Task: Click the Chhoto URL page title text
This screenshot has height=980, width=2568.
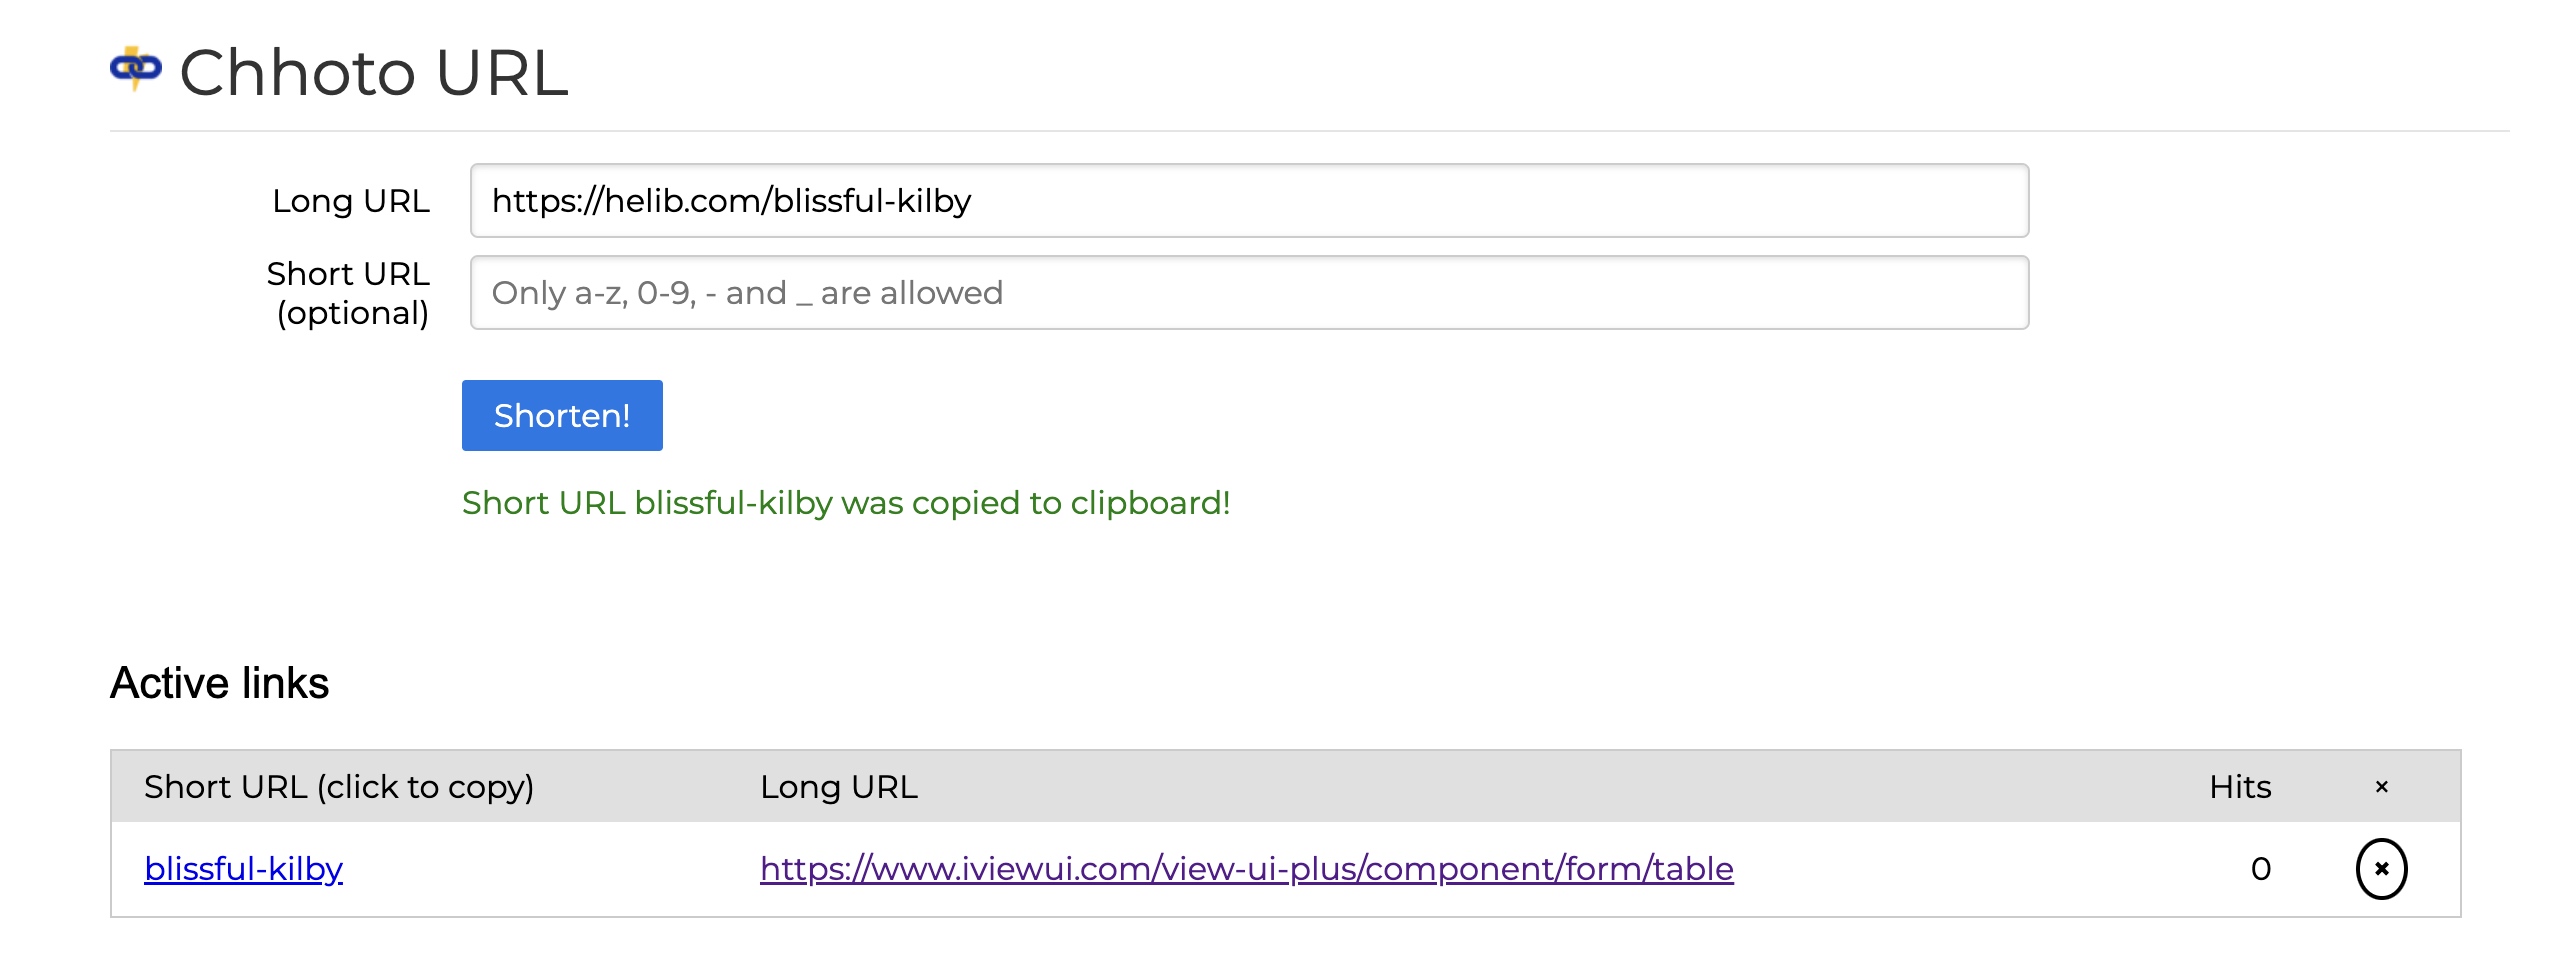Action: 373,73
